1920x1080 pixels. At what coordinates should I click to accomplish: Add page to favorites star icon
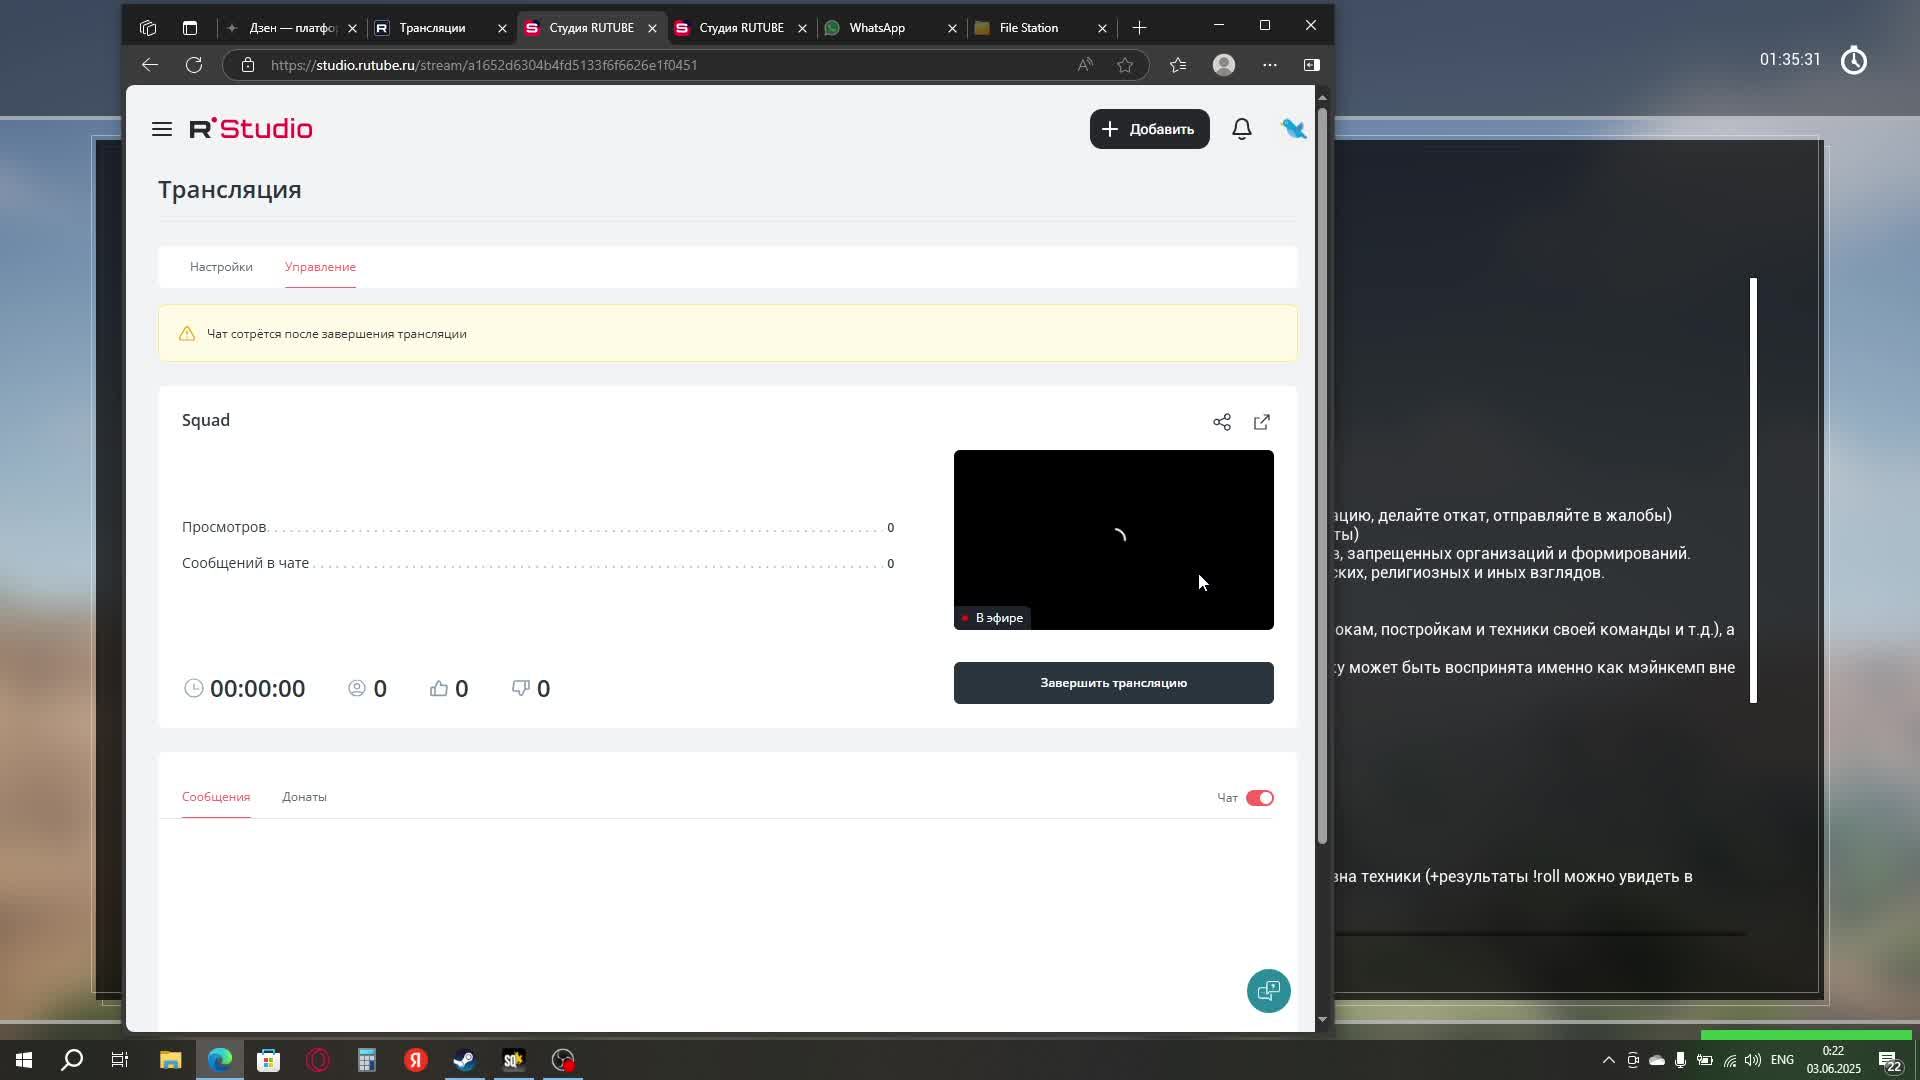tap(1125, 65)
